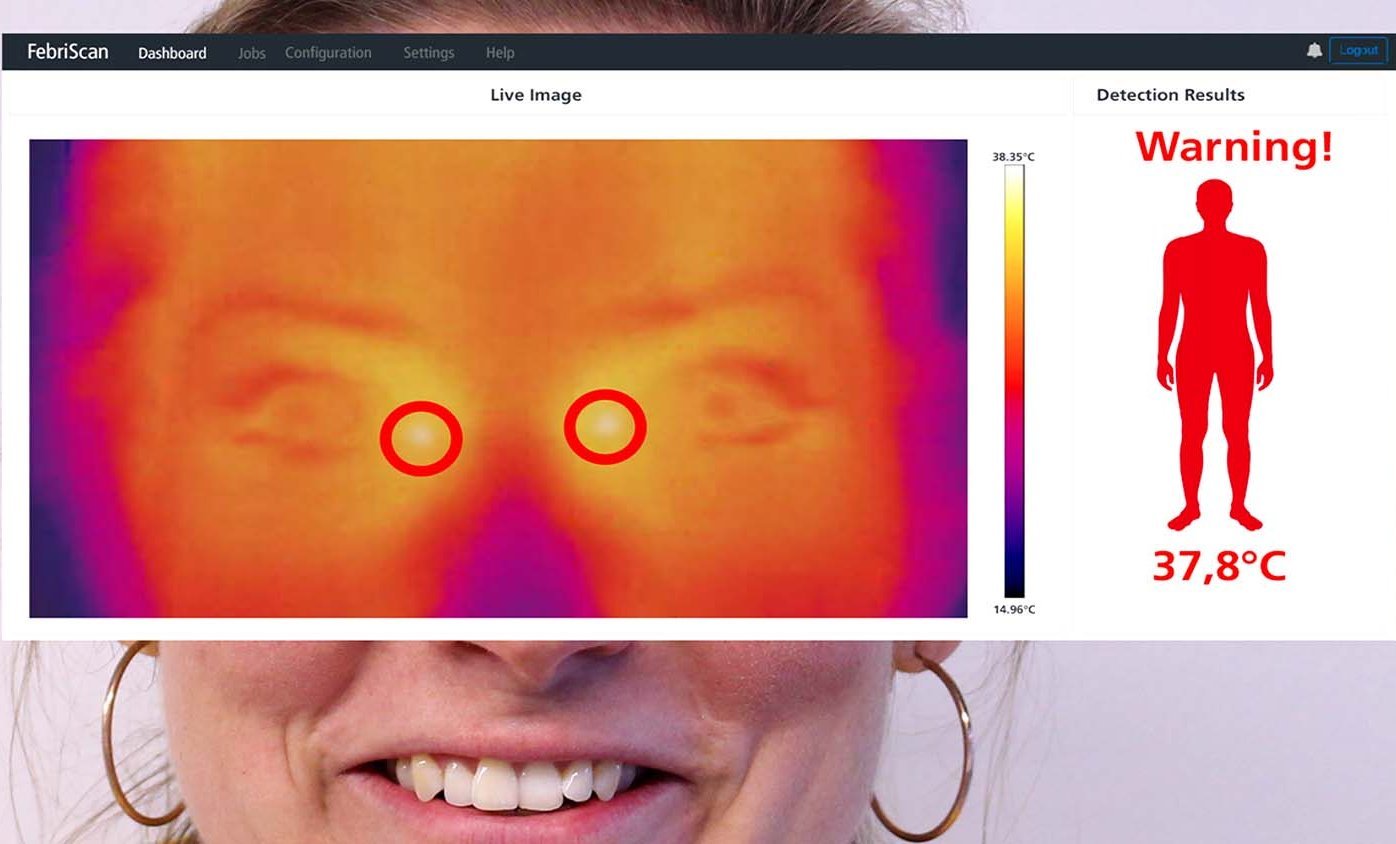
Task: Click the 37,8°C temperature reading
Action: coord(1219,566)
